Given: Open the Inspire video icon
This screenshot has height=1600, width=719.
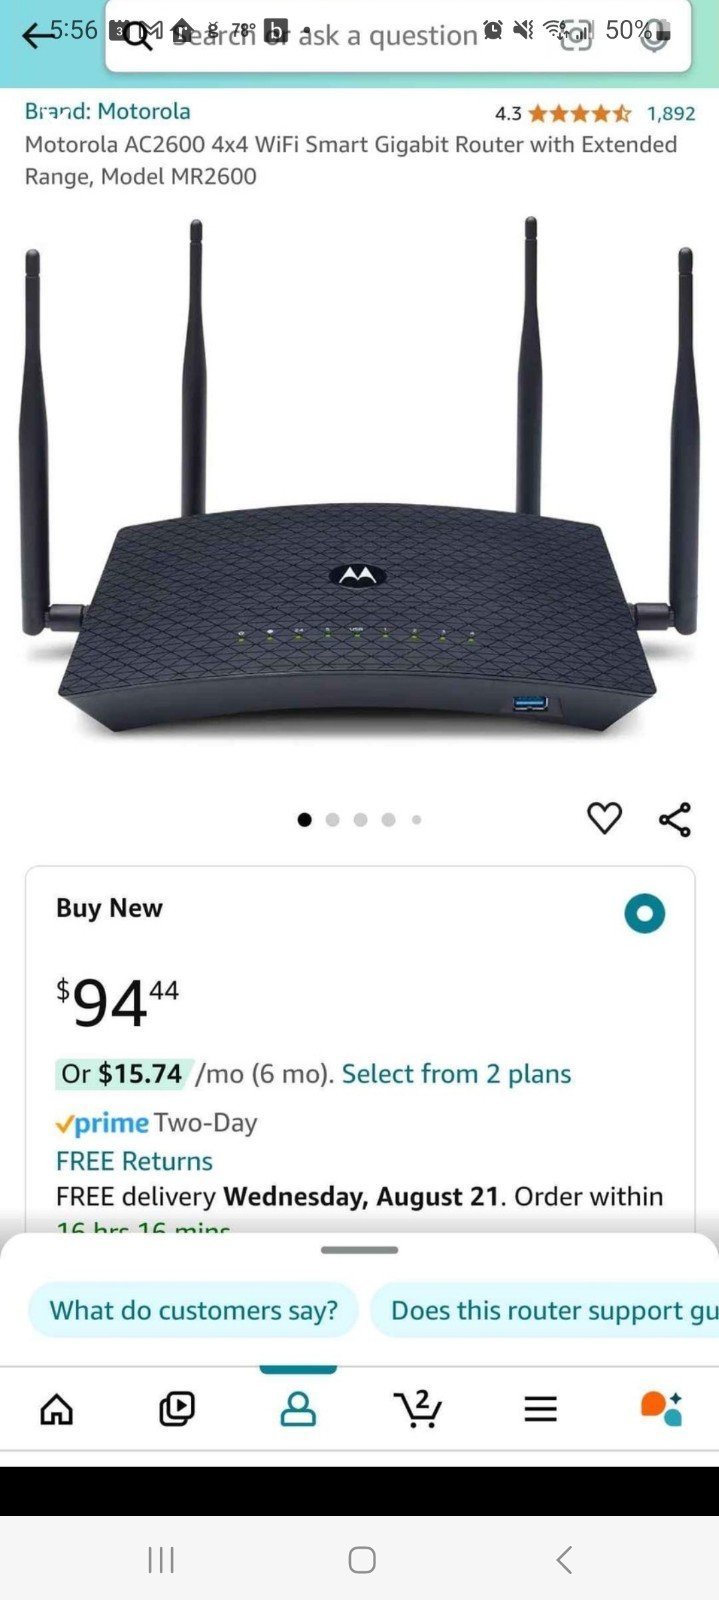Looking at the screenshot, I should [x=177, y=1409].
